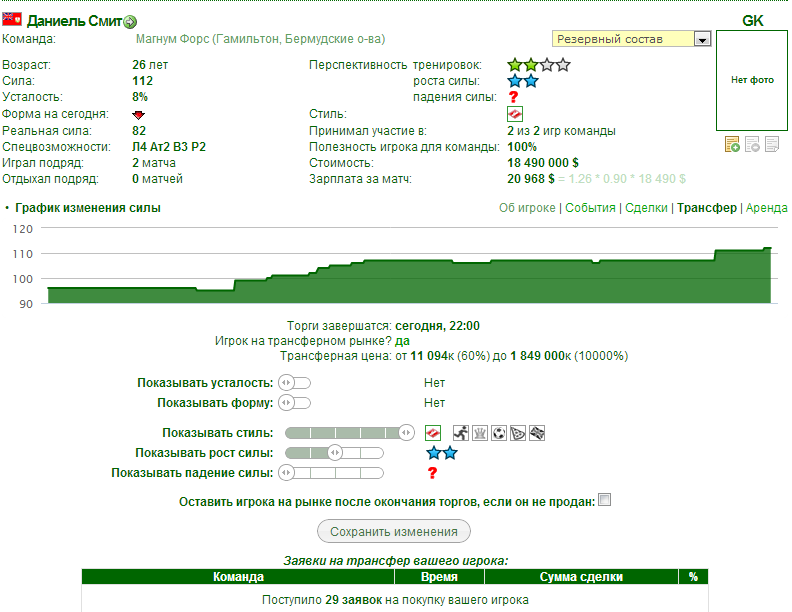Select the soccer ball style icon
Image resolution: width=792 pixels, height=612 pixels.
(499, 433)
